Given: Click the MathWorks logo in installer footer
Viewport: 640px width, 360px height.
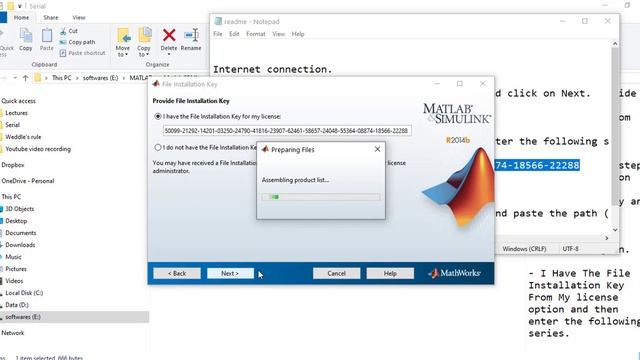Looking at the screenshot, I should tap(454, 273).
